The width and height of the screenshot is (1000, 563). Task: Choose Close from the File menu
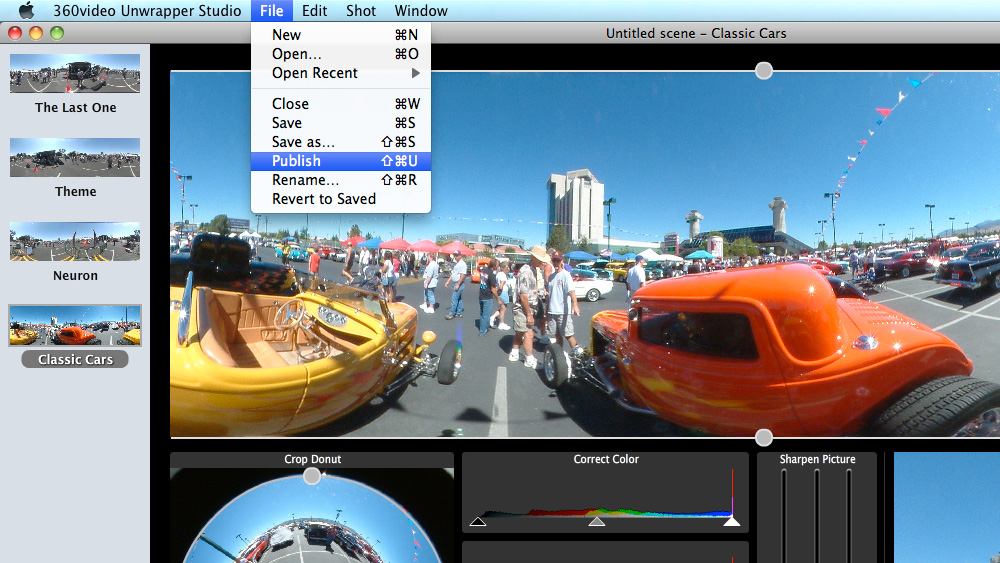[x=341, y=104]
